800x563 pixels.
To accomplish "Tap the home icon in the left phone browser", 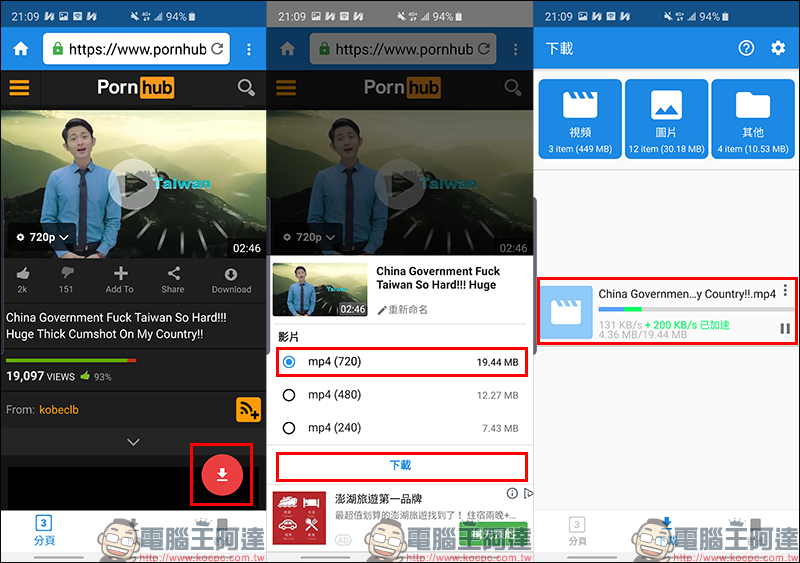I will point(21,49).
